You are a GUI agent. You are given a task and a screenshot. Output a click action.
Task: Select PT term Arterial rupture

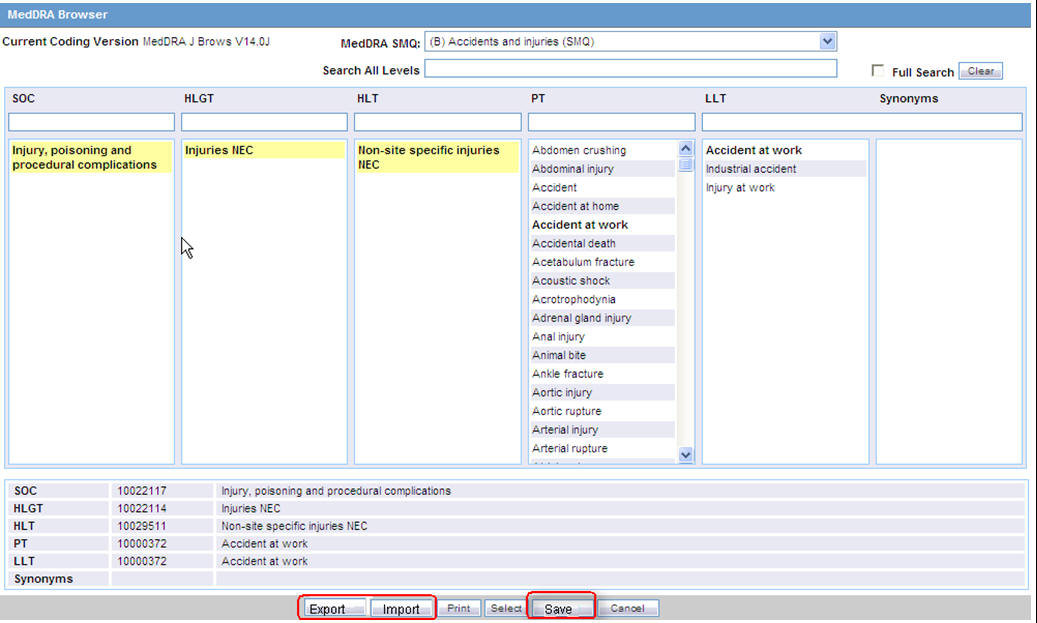(x=602, y=448)
